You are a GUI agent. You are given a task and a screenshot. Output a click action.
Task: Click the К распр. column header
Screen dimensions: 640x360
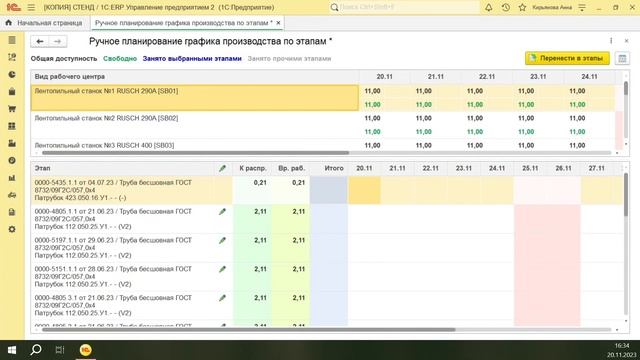252,168
